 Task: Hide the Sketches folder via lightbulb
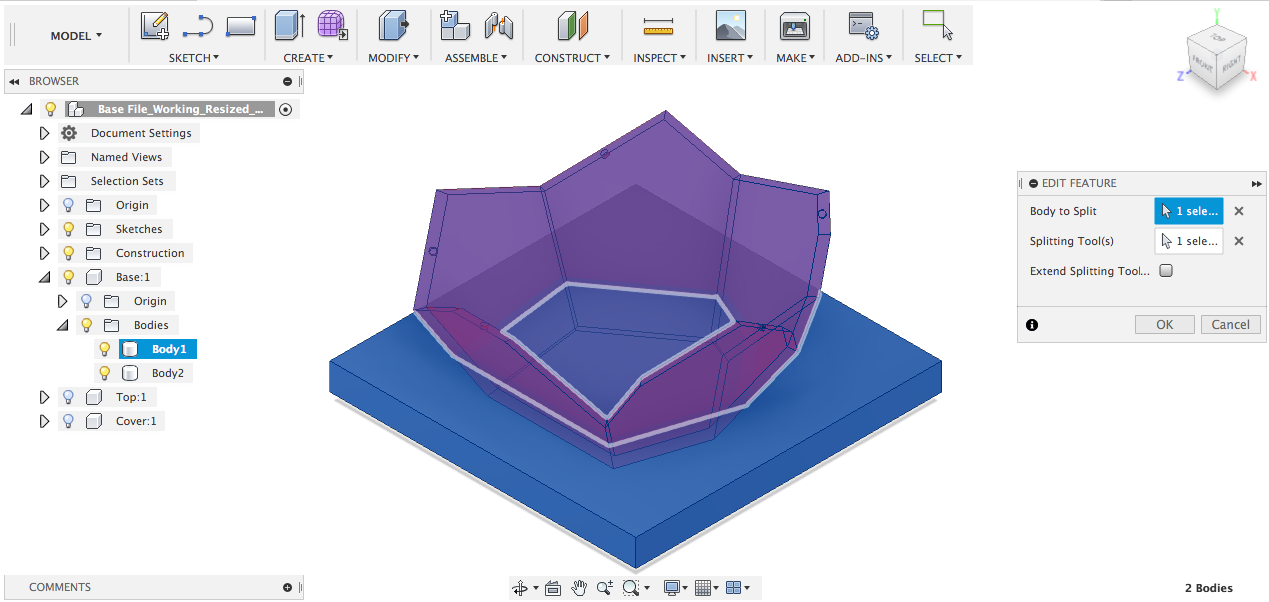pos(68,229)
